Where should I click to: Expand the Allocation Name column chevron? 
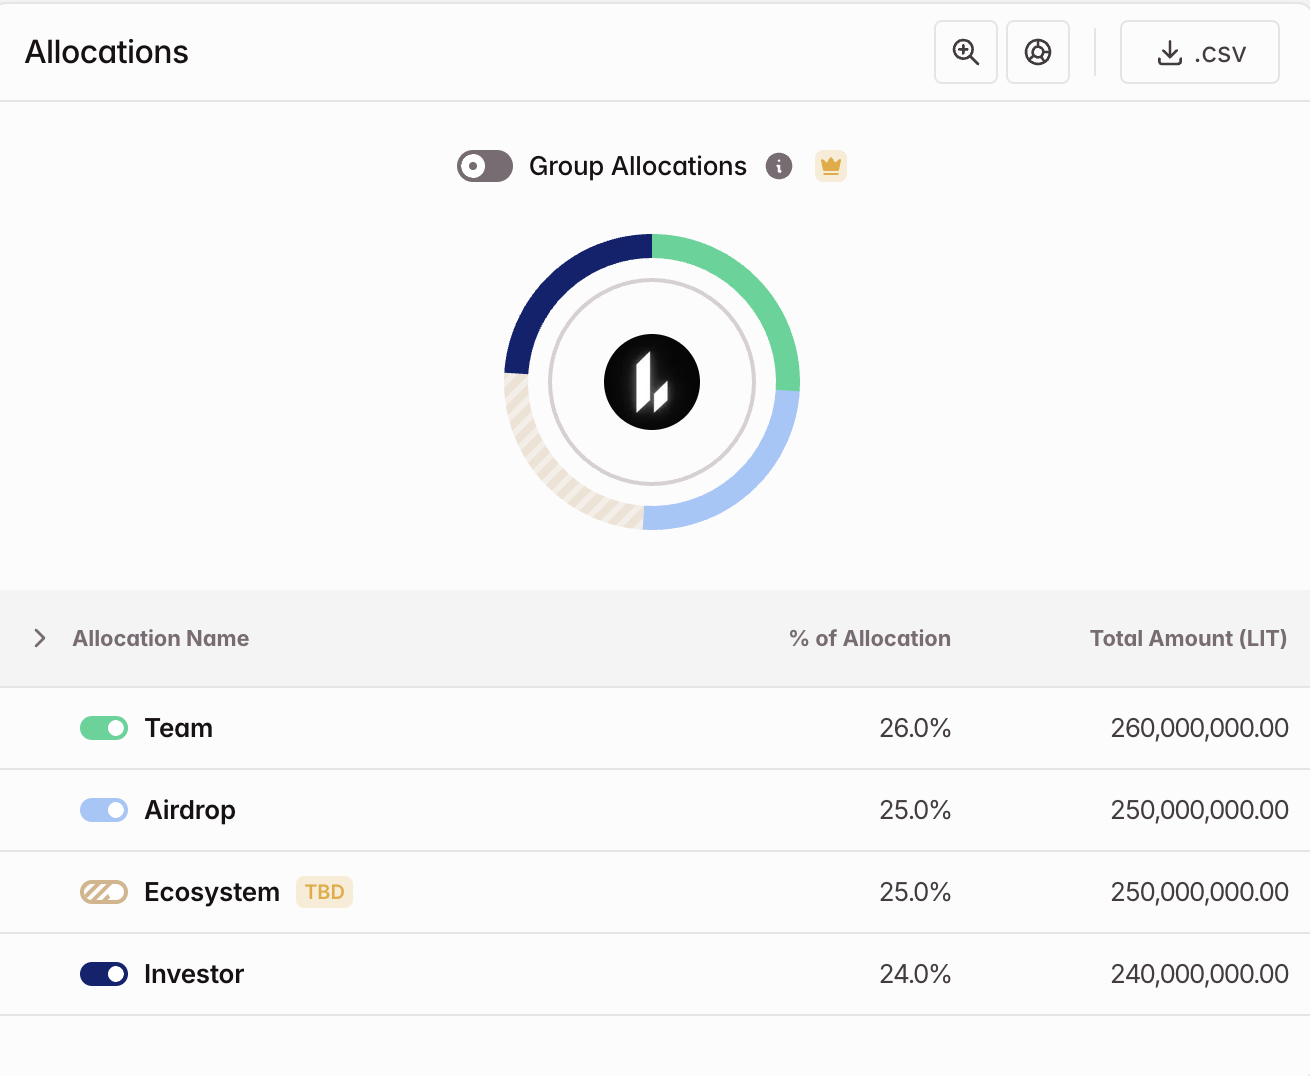[39, 637]
